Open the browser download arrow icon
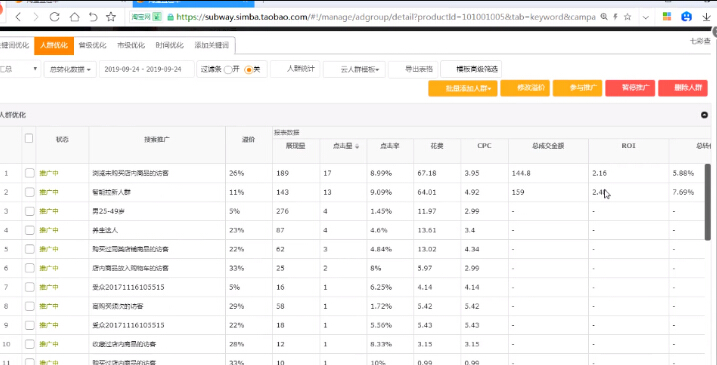717x365 pixels. pos(706,17)
